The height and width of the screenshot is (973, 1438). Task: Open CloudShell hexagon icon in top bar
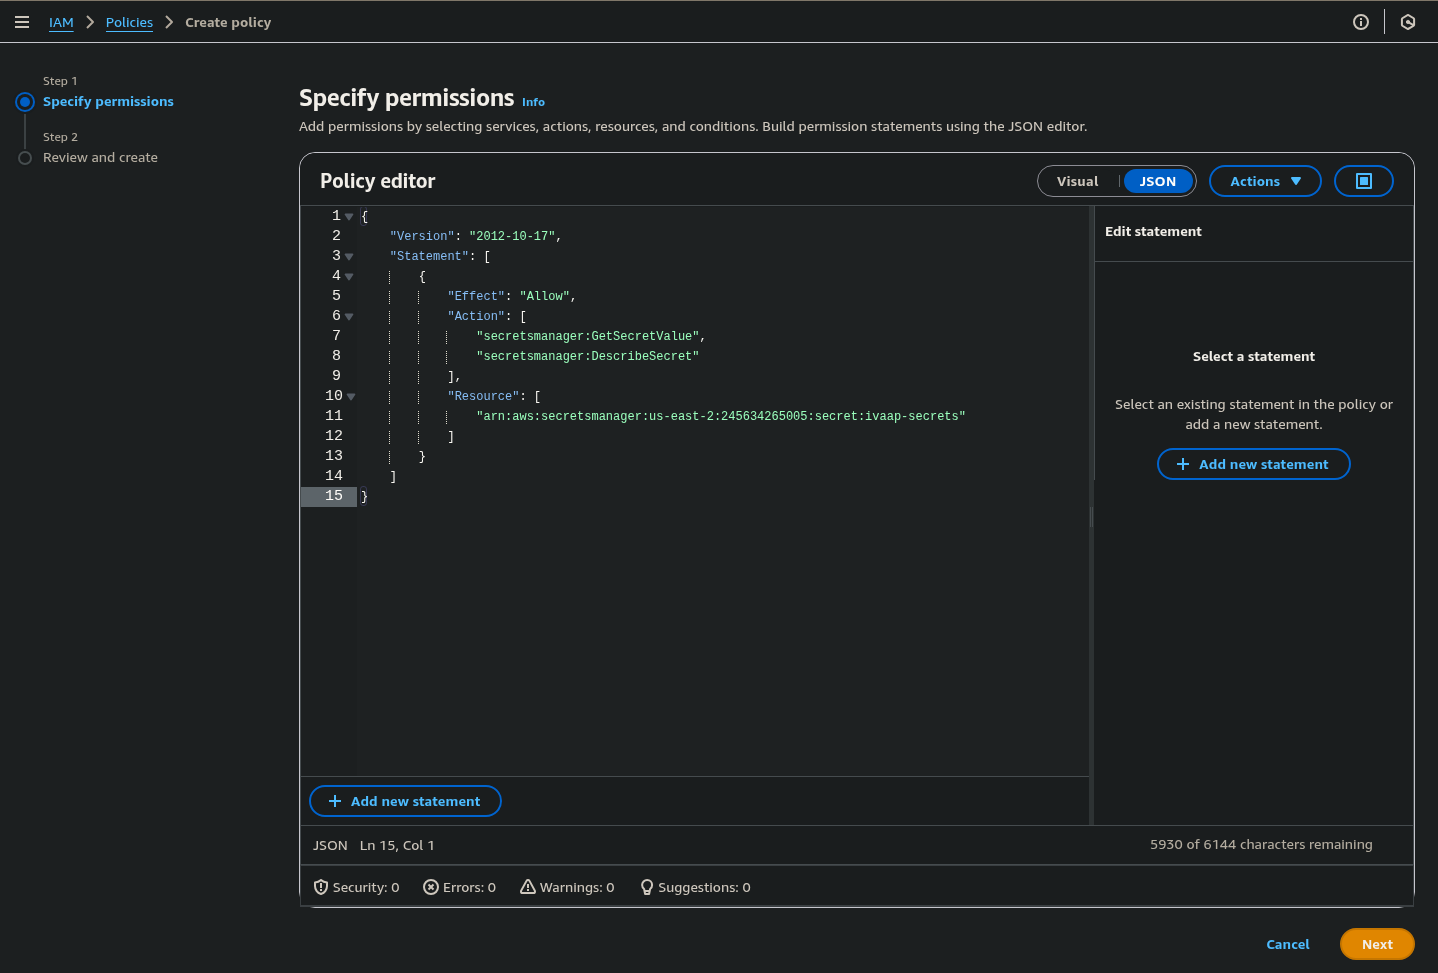pyautogui.click(x=1408, y=21)
